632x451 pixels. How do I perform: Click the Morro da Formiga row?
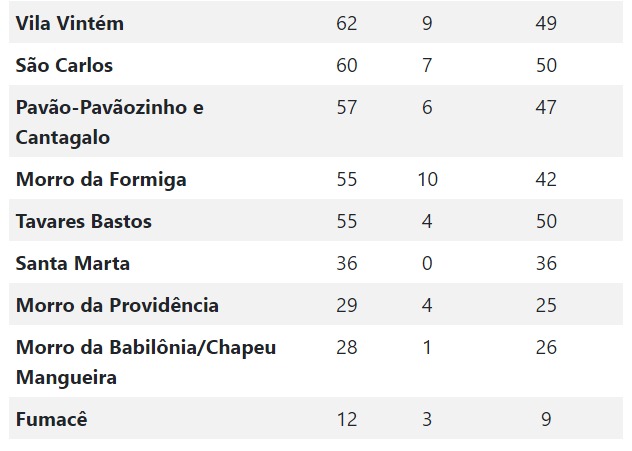pyautogui.click(x=316, y=179)
